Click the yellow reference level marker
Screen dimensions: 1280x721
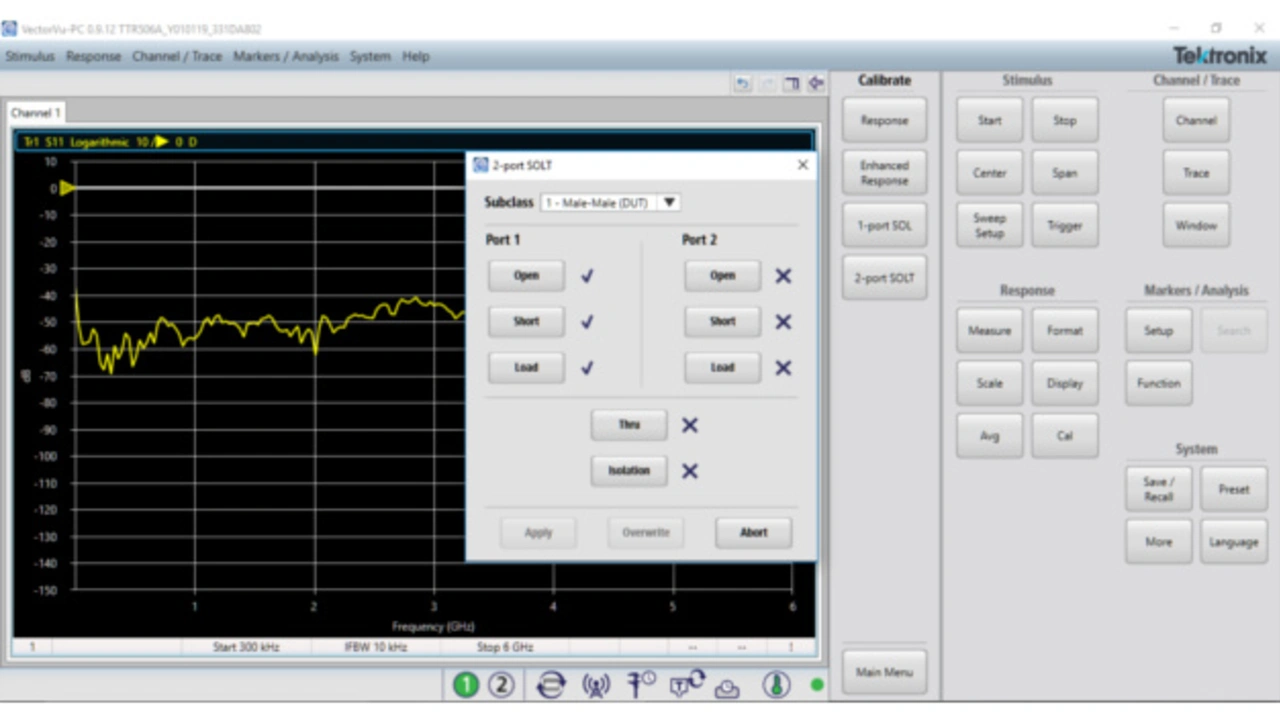coord(66,188)
